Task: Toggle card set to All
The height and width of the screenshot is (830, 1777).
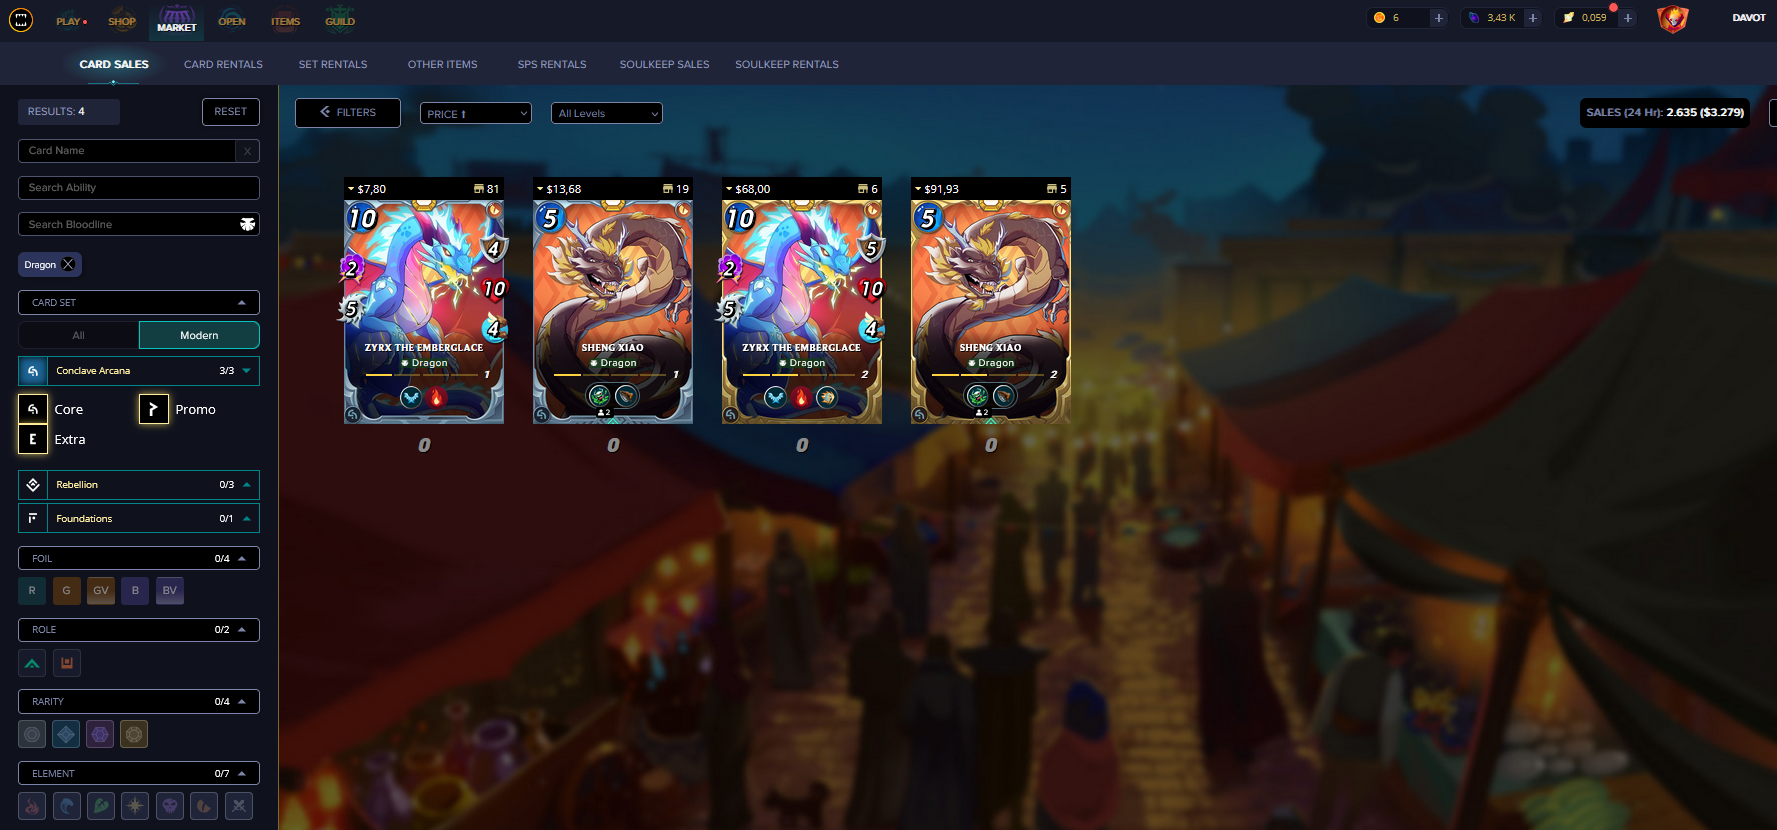Action: tap(78, 335)
